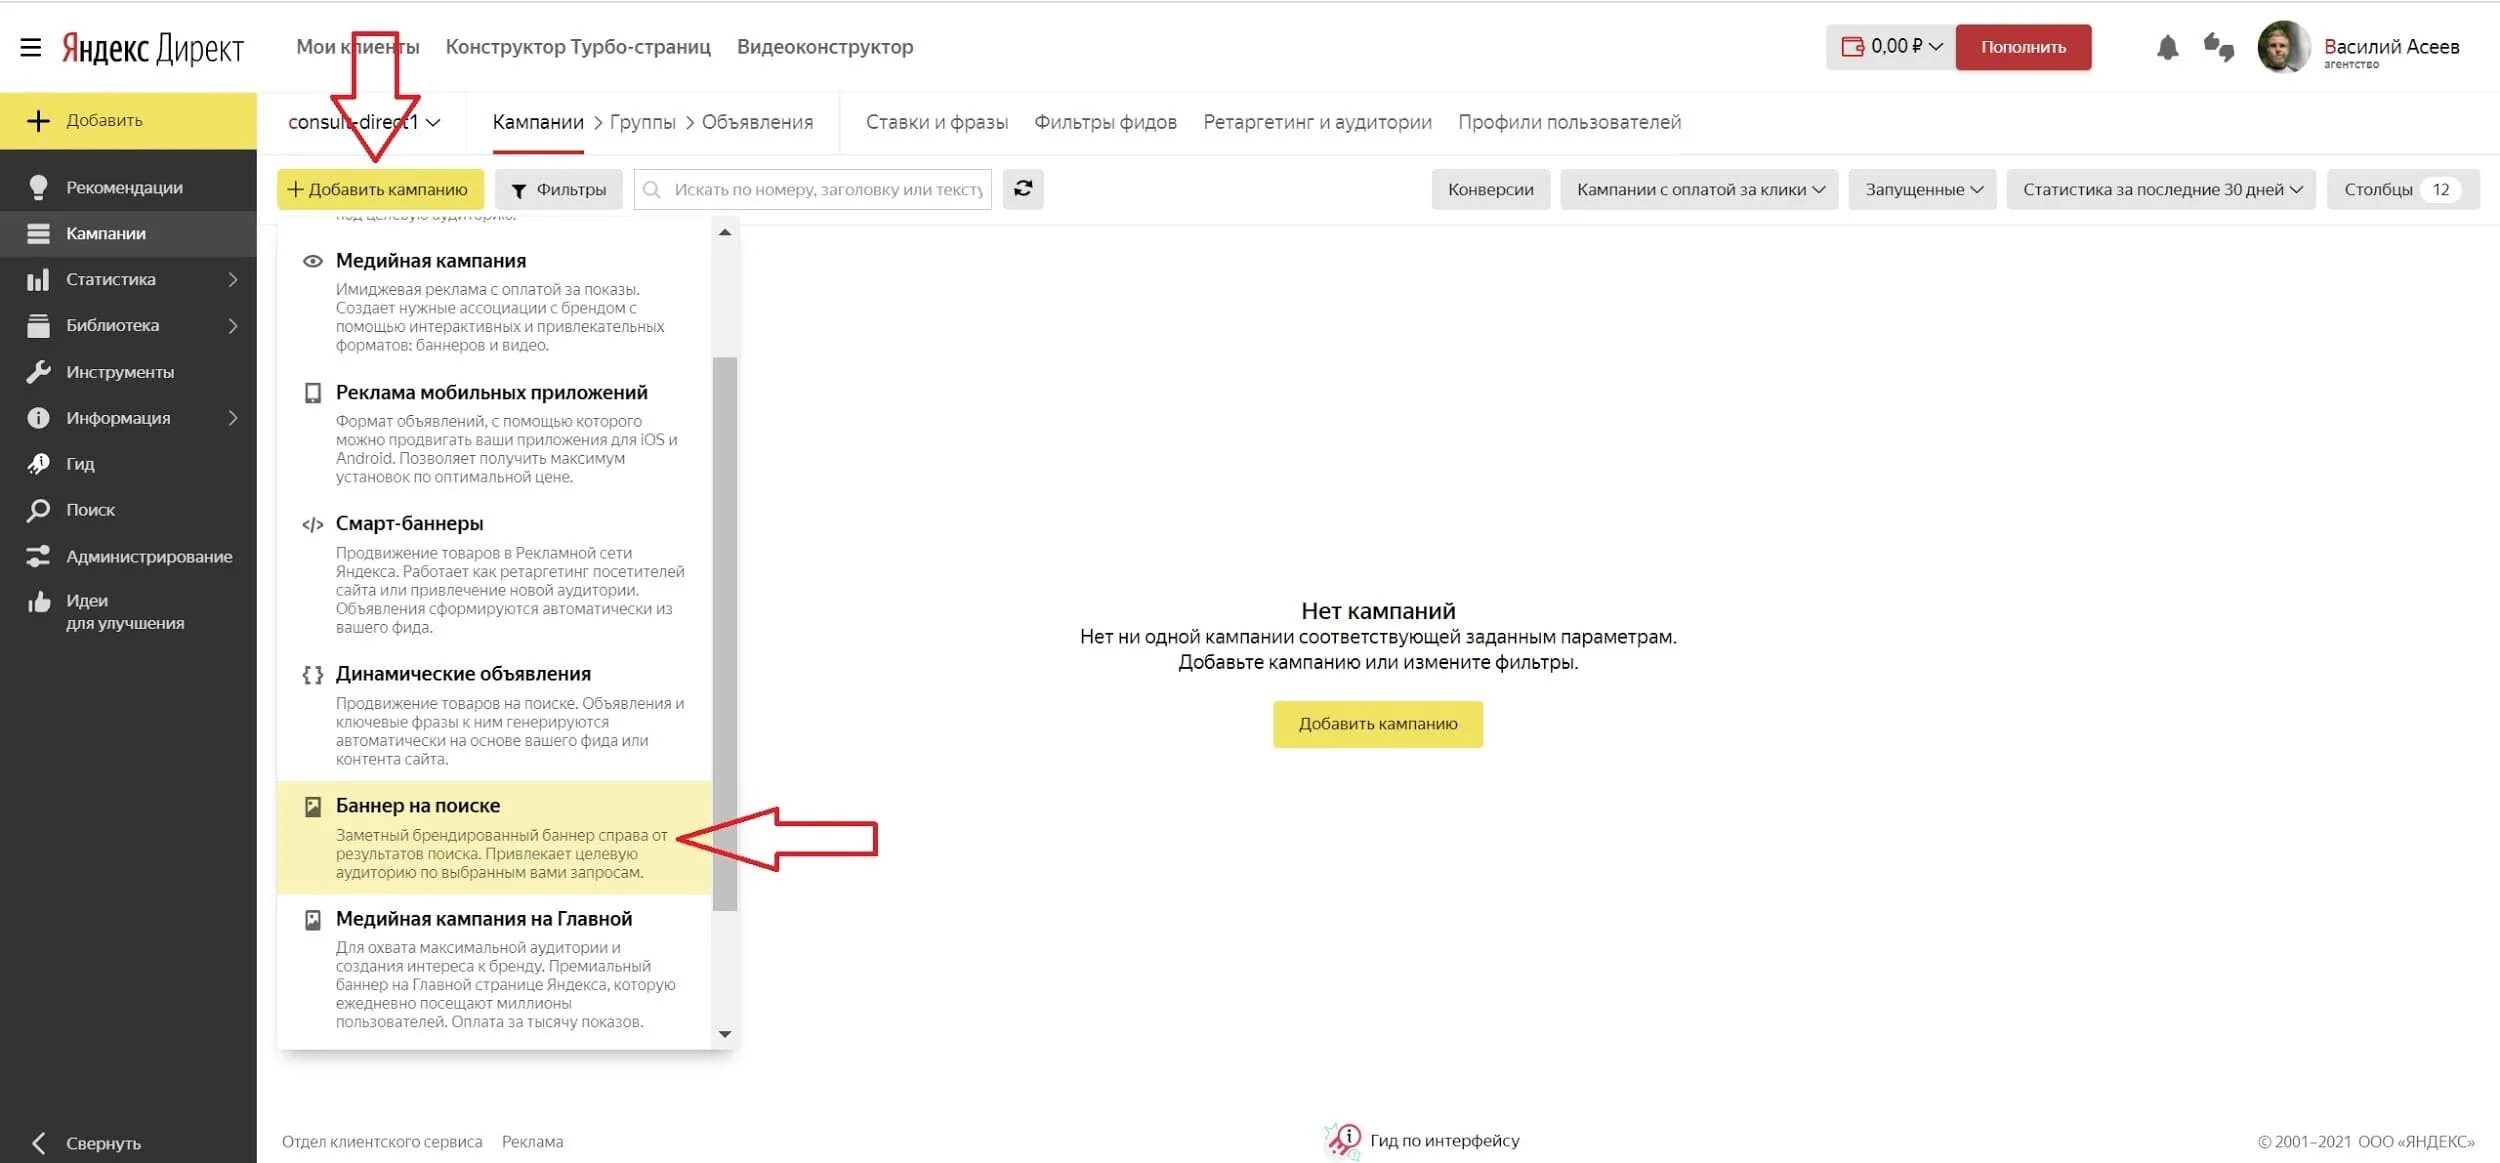Open the last 30 days statistics dropdown
The width and height of the screenshot is (2500, 1163).
(2160, 190)
